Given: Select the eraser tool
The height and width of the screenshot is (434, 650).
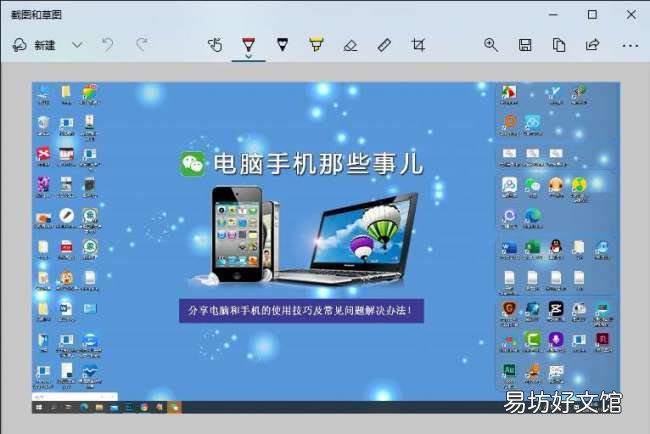Looking at the screenshot, I should click(x=350, y=45).
